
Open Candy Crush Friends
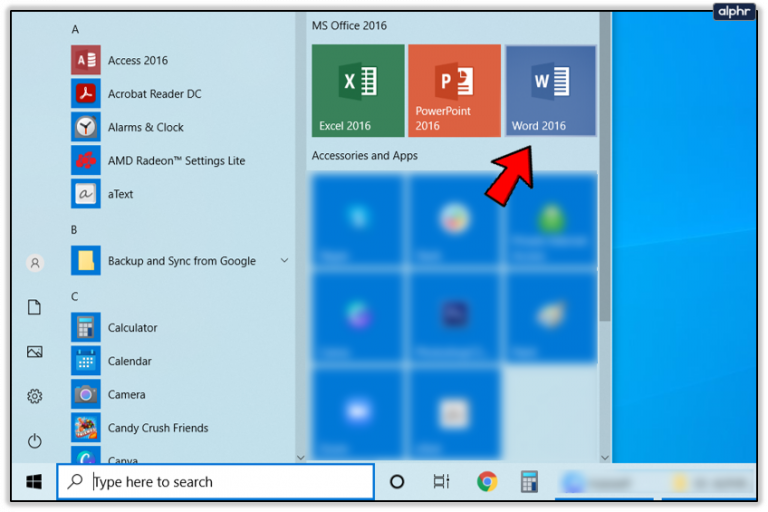click(181, 428)
